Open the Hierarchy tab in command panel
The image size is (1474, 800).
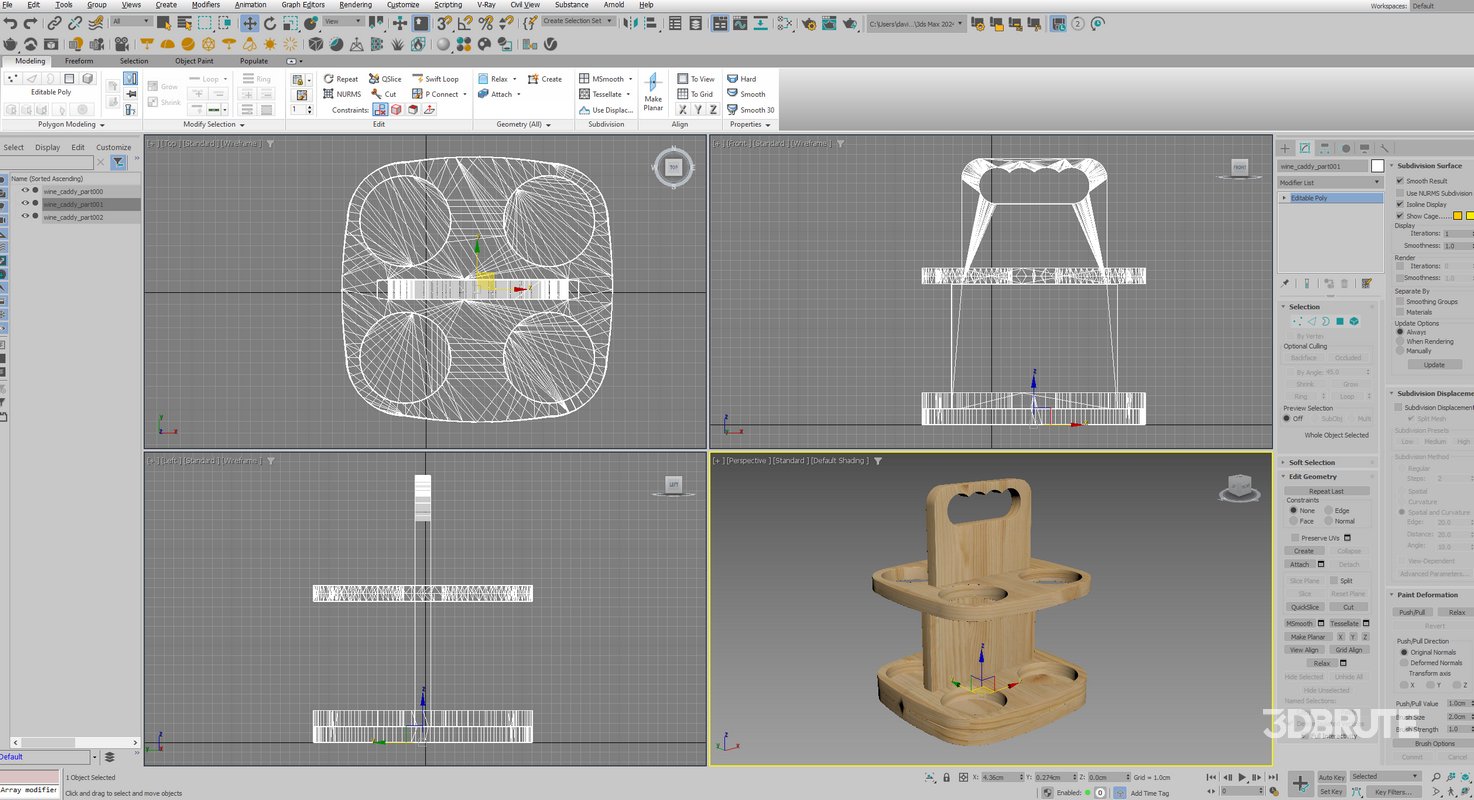click(1324, 148)
